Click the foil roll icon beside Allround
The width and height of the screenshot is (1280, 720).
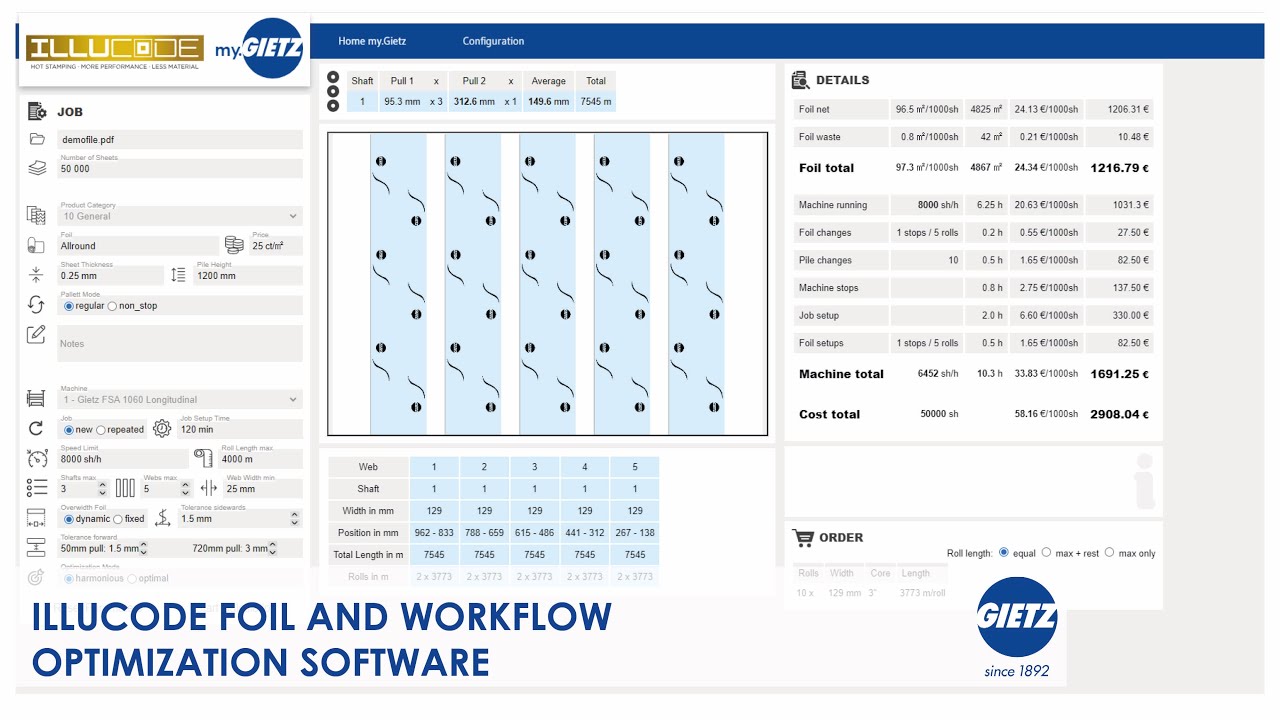coord(37,245)
